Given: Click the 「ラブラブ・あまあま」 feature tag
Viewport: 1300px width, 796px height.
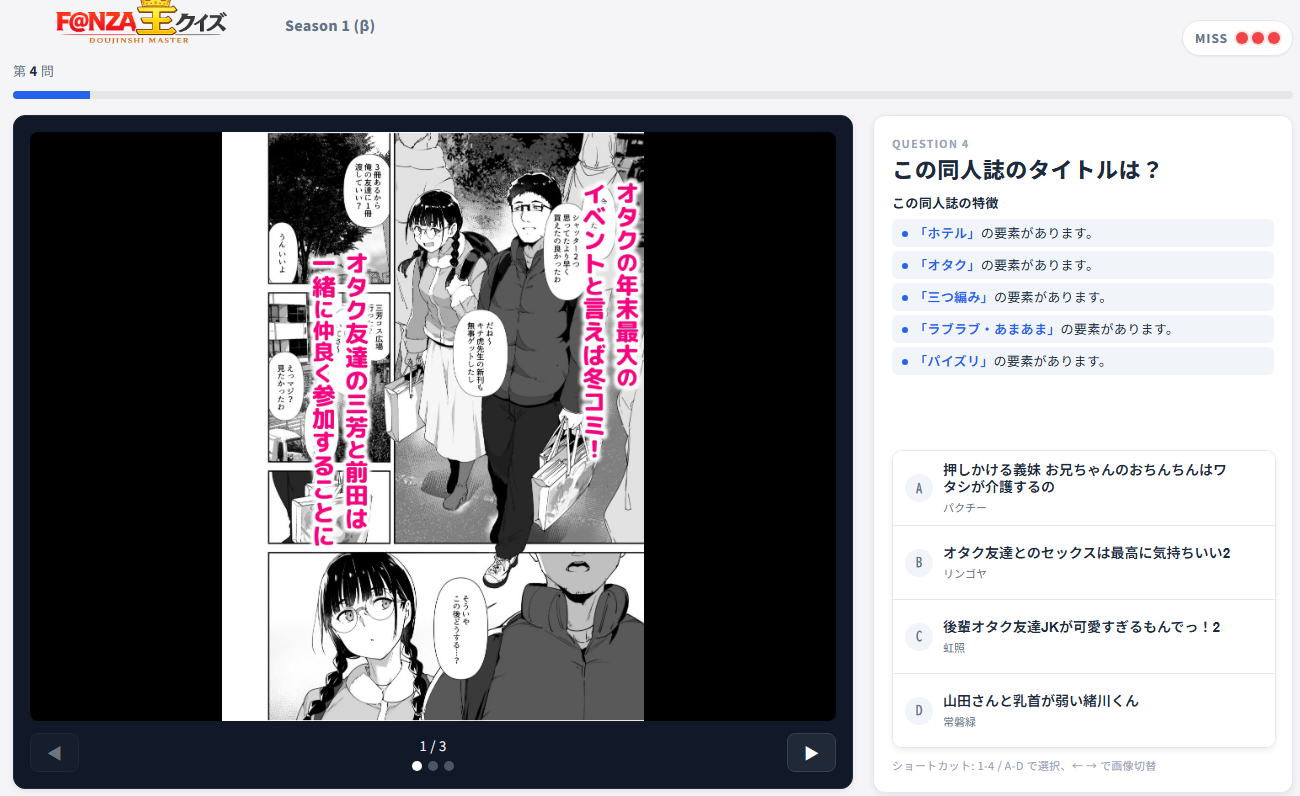Looking at the screenshot, I should (x=1083, y=329).
